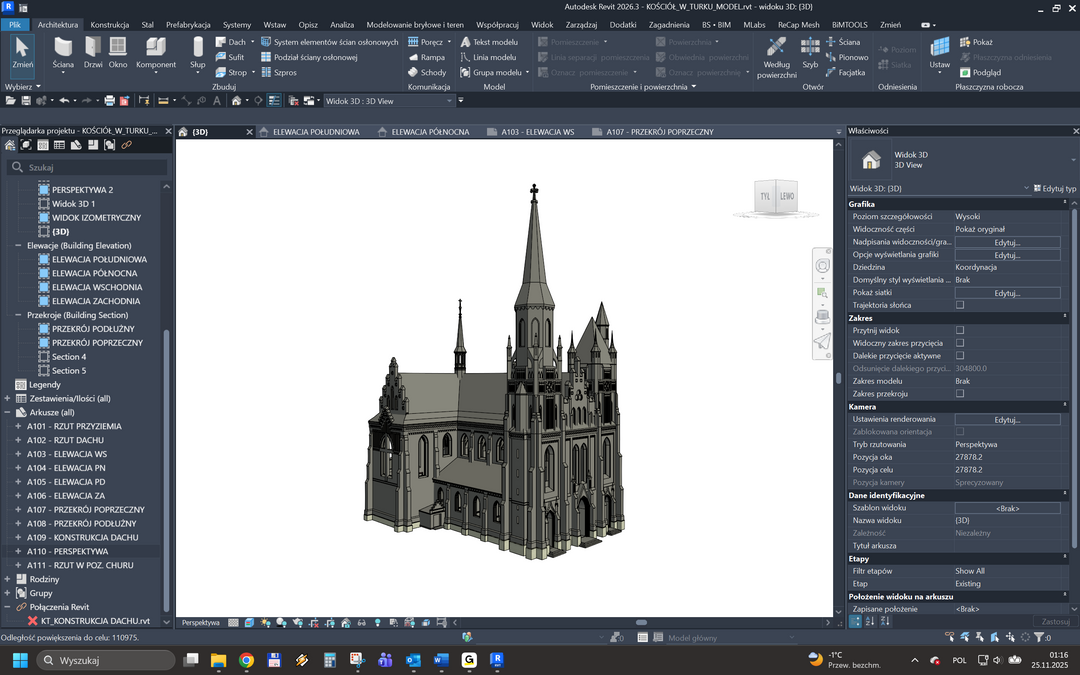The image size is (1080, 675).
Task: Collapse the Elewacje (Building Elevation) tree node
Action: coord(18,246)
